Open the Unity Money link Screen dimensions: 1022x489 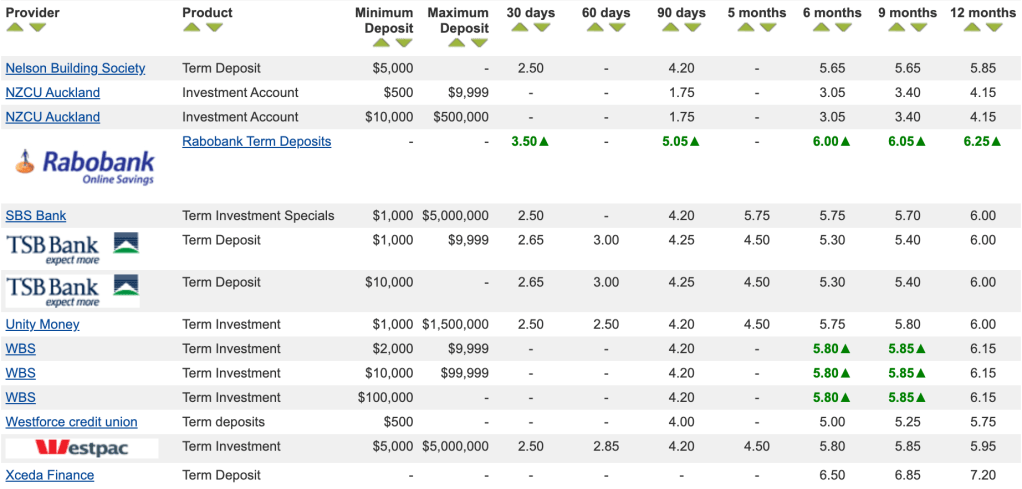pos(42,324)
